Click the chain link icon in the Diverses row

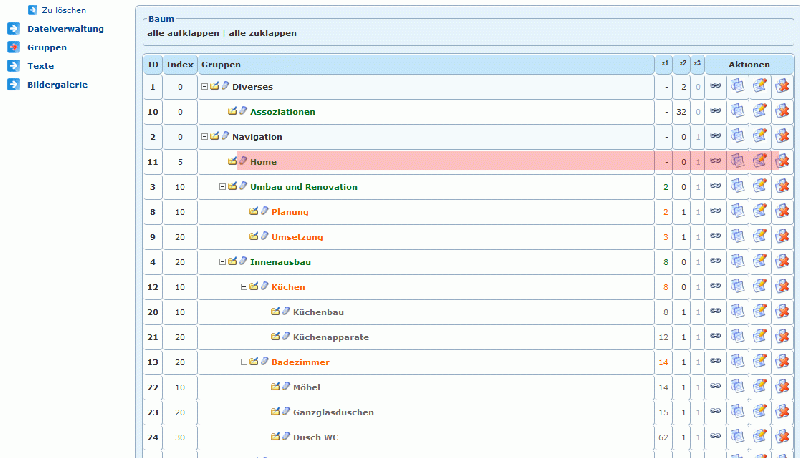(716, 86)
